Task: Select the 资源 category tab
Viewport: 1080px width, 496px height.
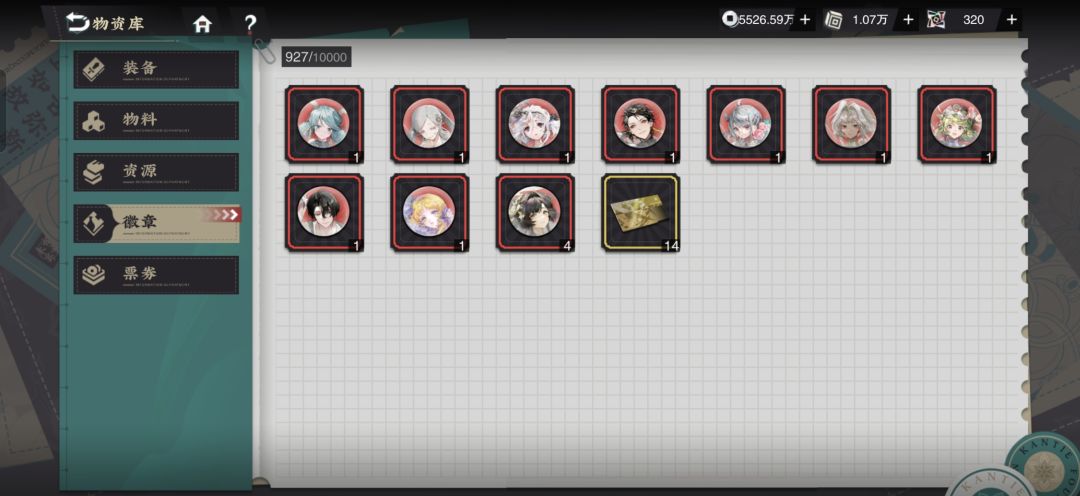Action: pos(156,172)
